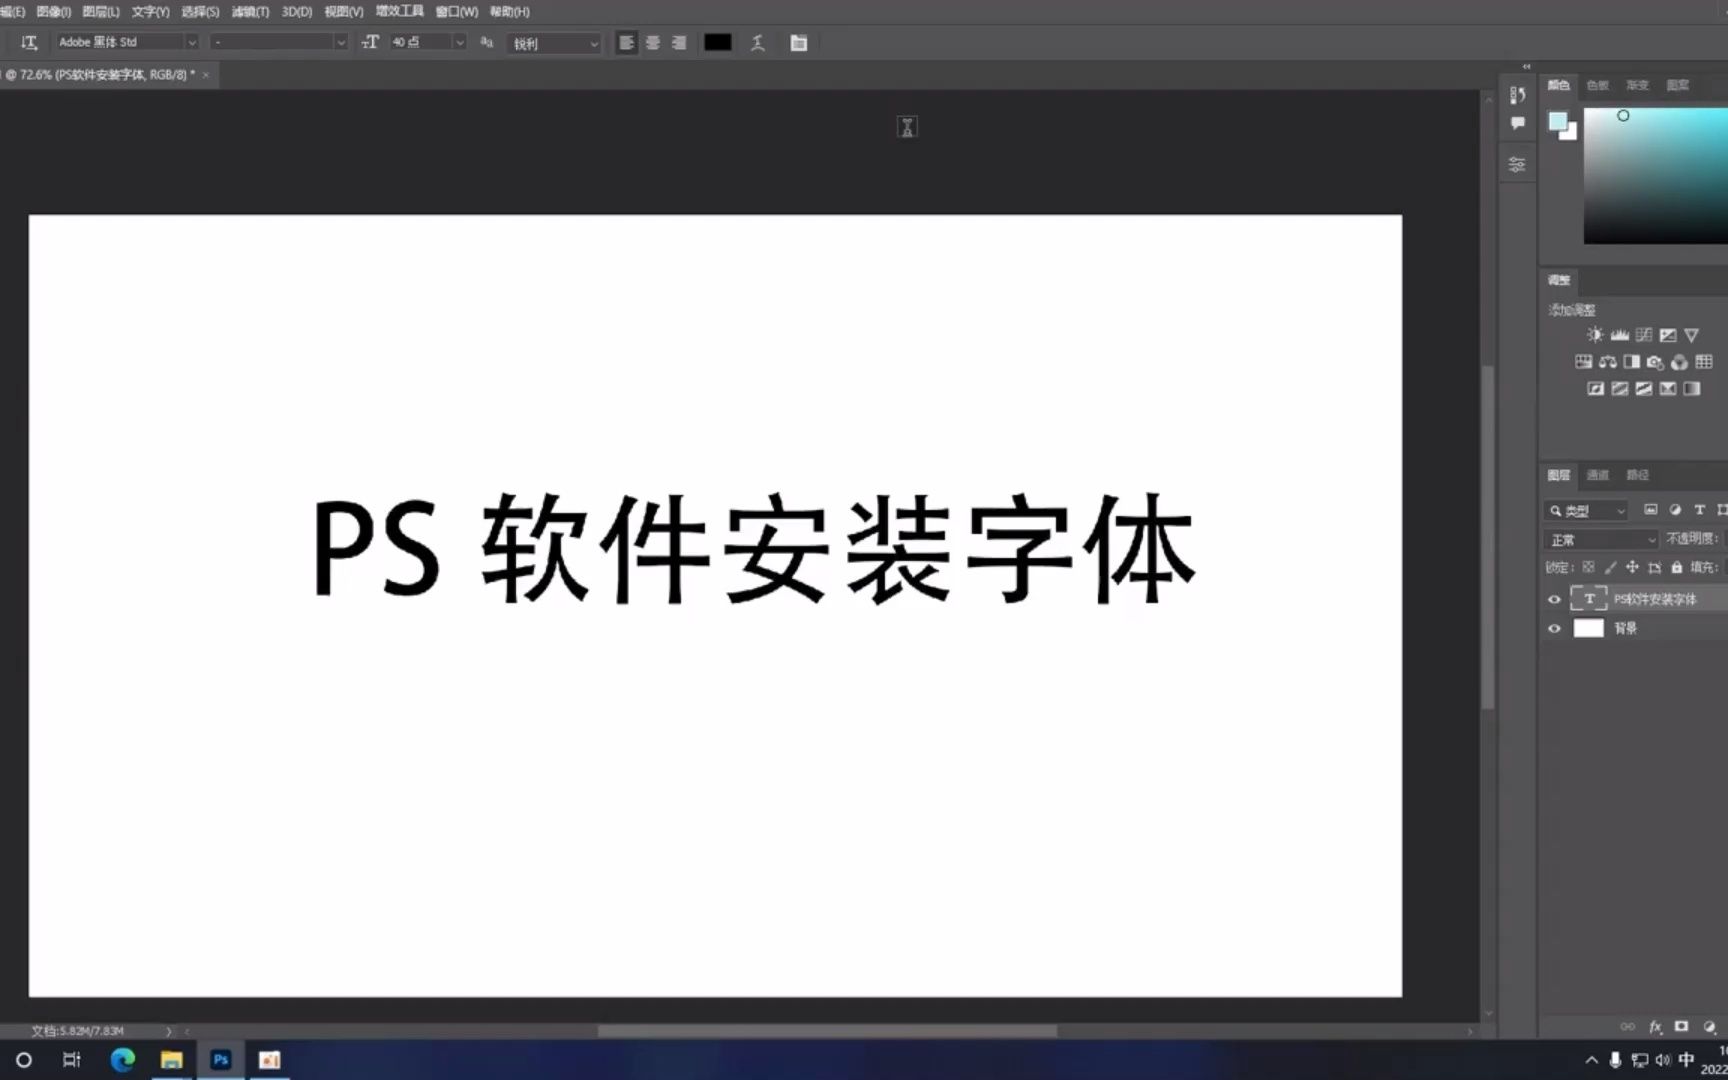This screenshot has width=1728, height=1080.
Task: Click the anti-aliasing aa icon
Action: (x=487, y=42)
